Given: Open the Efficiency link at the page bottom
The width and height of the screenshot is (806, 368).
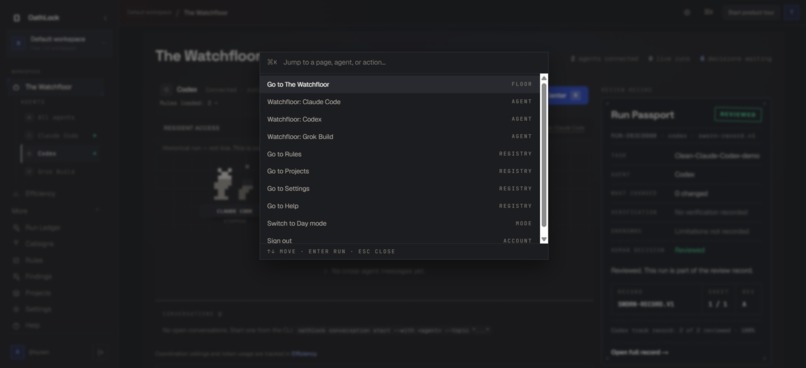Looking at the screenshot, I should tap(304, 354).
